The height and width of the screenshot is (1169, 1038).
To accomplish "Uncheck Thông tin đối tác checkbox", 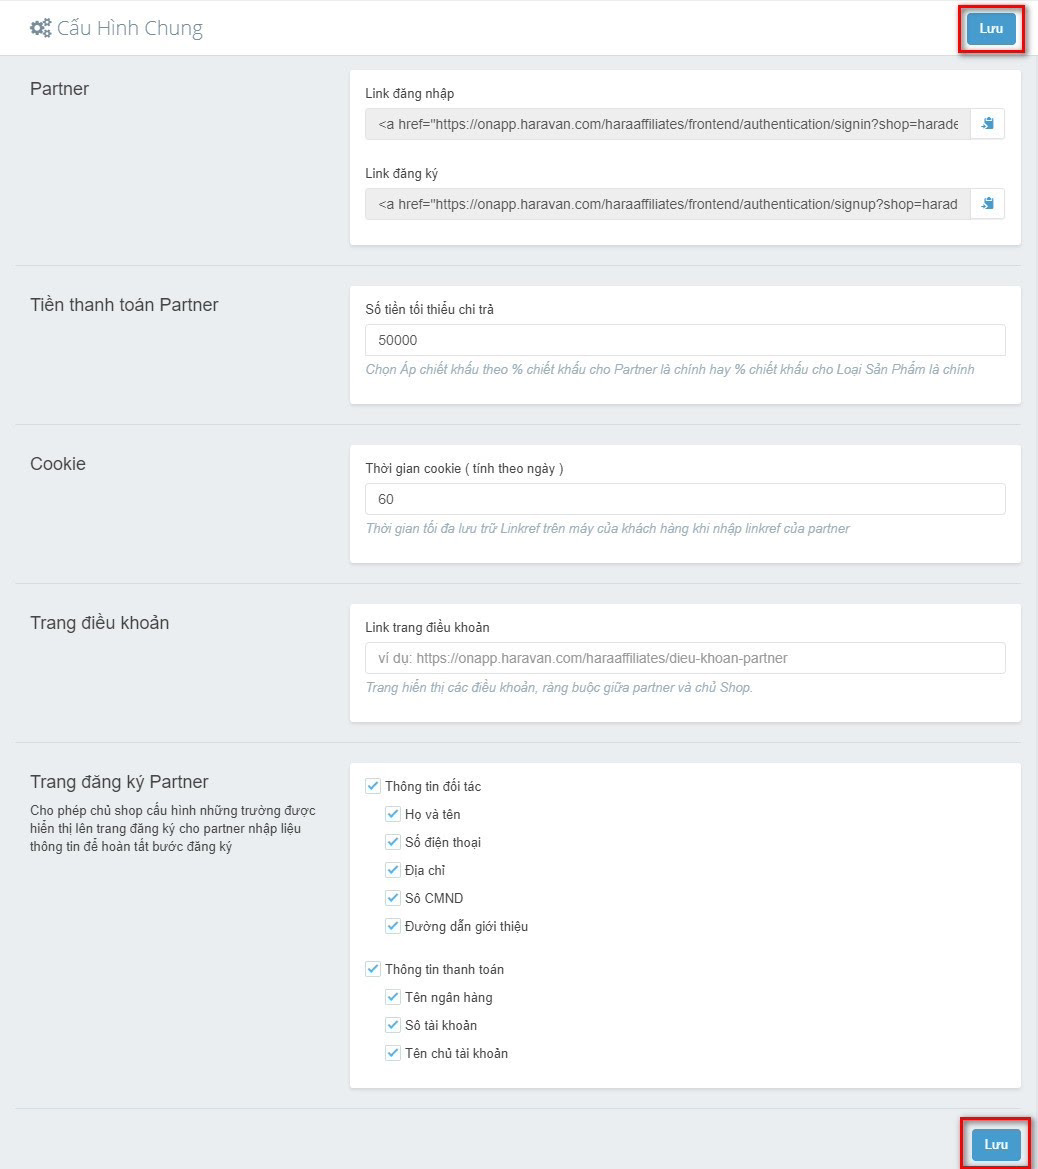I will pyautogui.click(x=373, y=786).
